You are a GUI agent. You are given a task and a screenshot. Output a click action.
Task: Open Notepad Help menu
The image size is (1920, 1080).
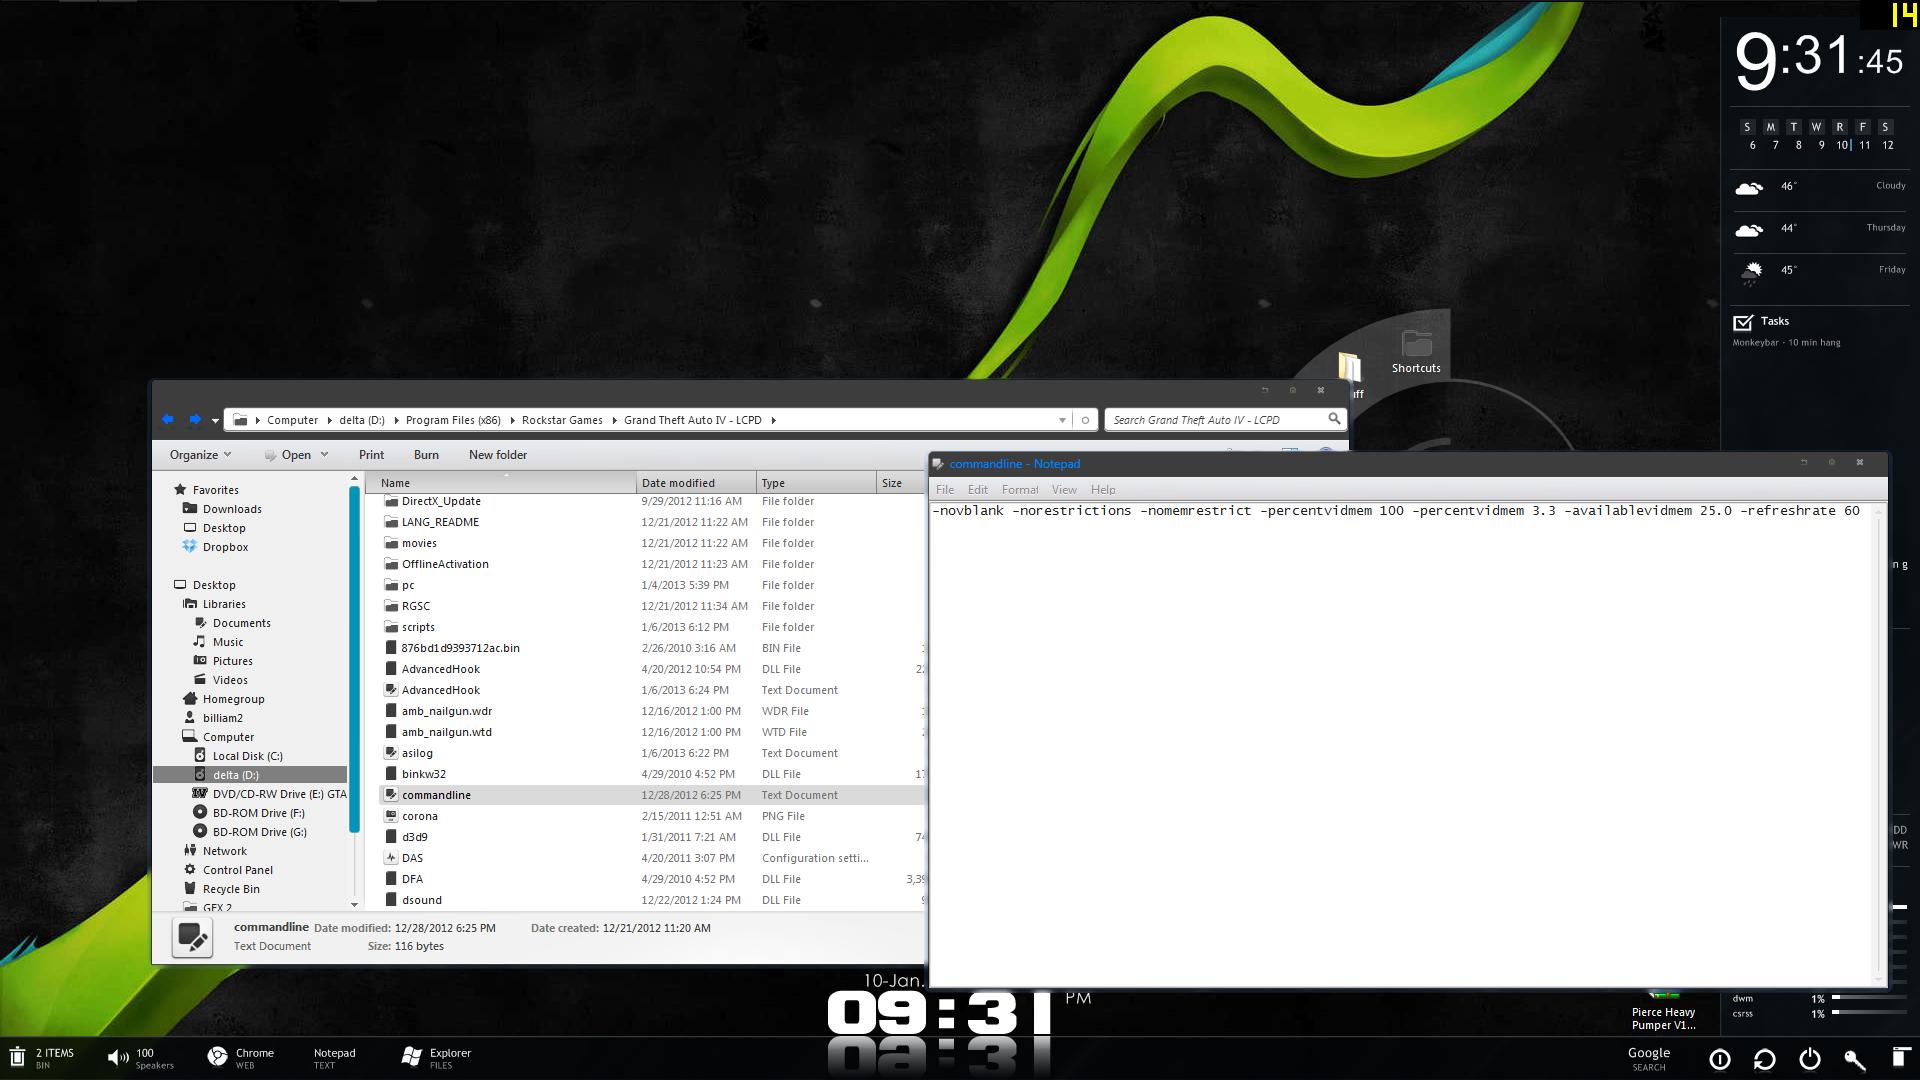pyautogui.click(x=1103, y=490)
